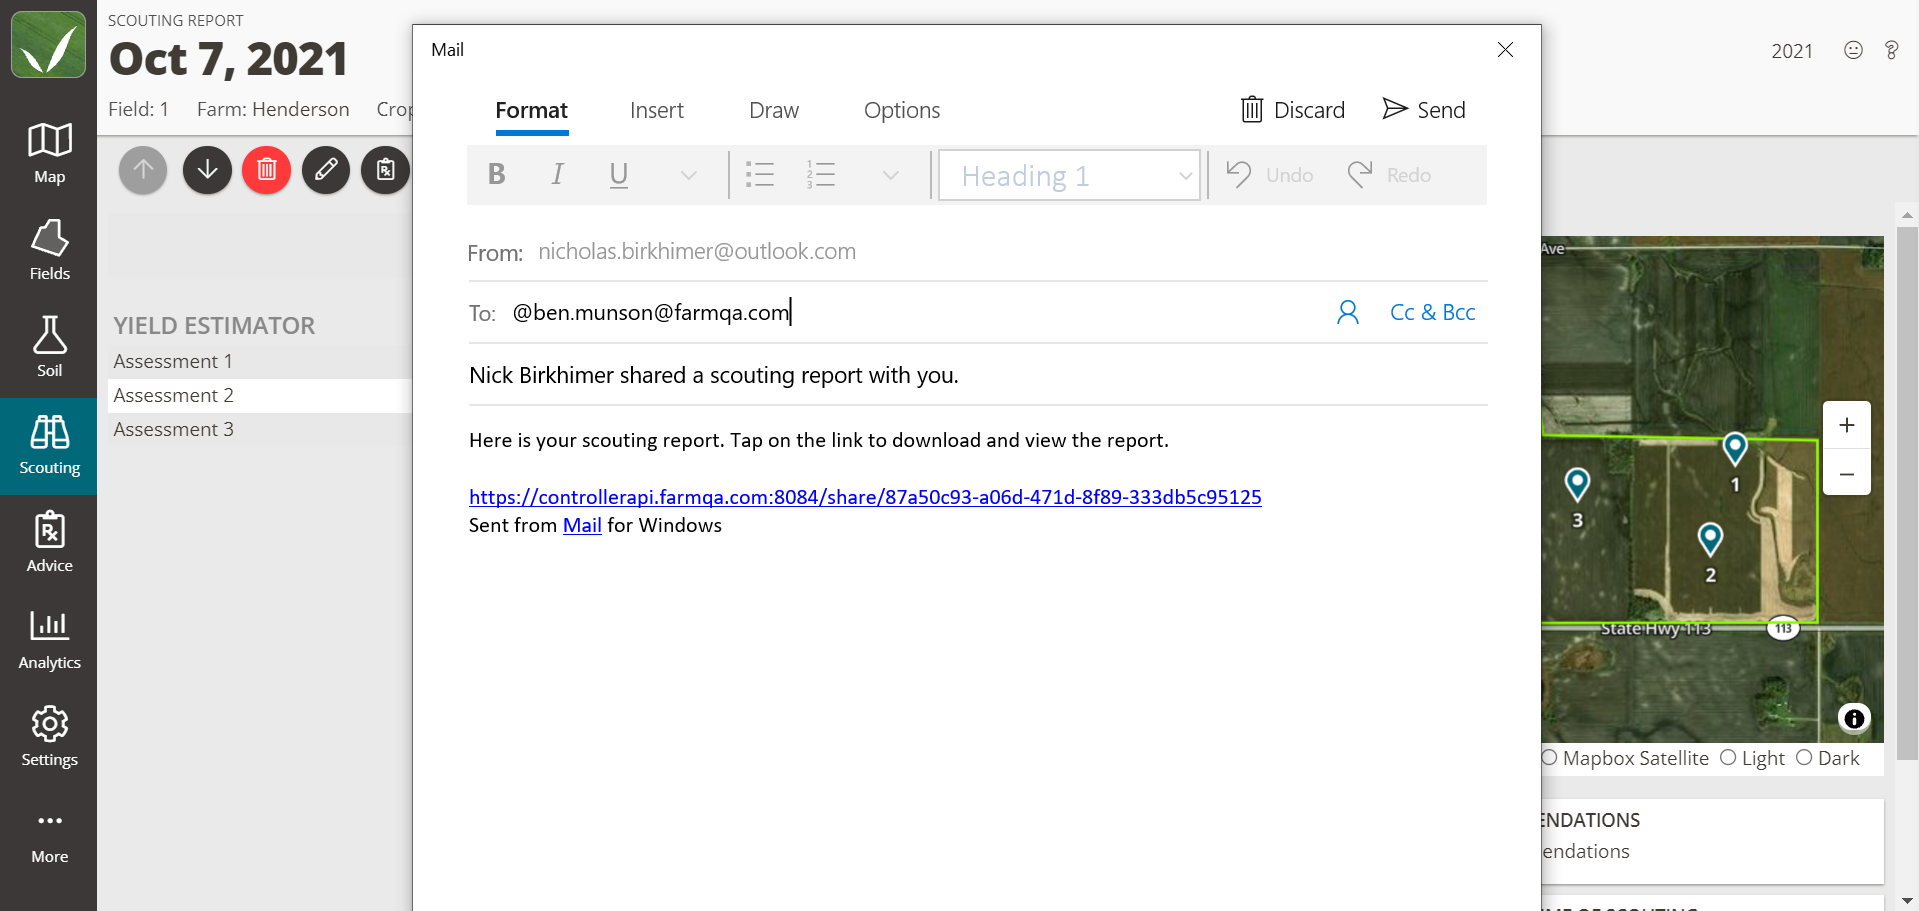Toggle italic formatting in Mail
The height and width of the screenshot is (911, 1919).
[x=557, y=175]
